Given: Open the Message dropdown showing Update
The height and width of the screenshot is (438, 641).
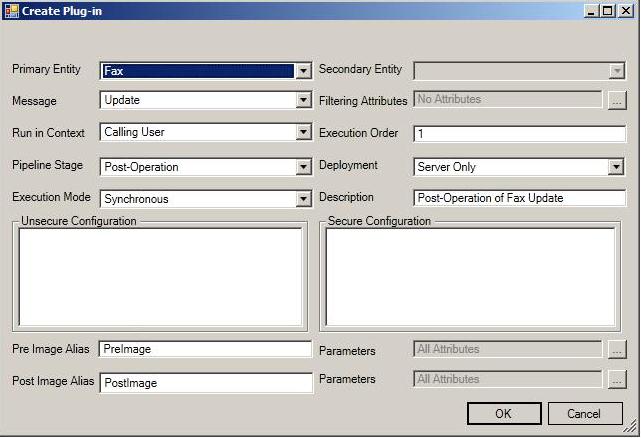Looking at the screenshot, I should pyautogui.click(x=304, y=101).
